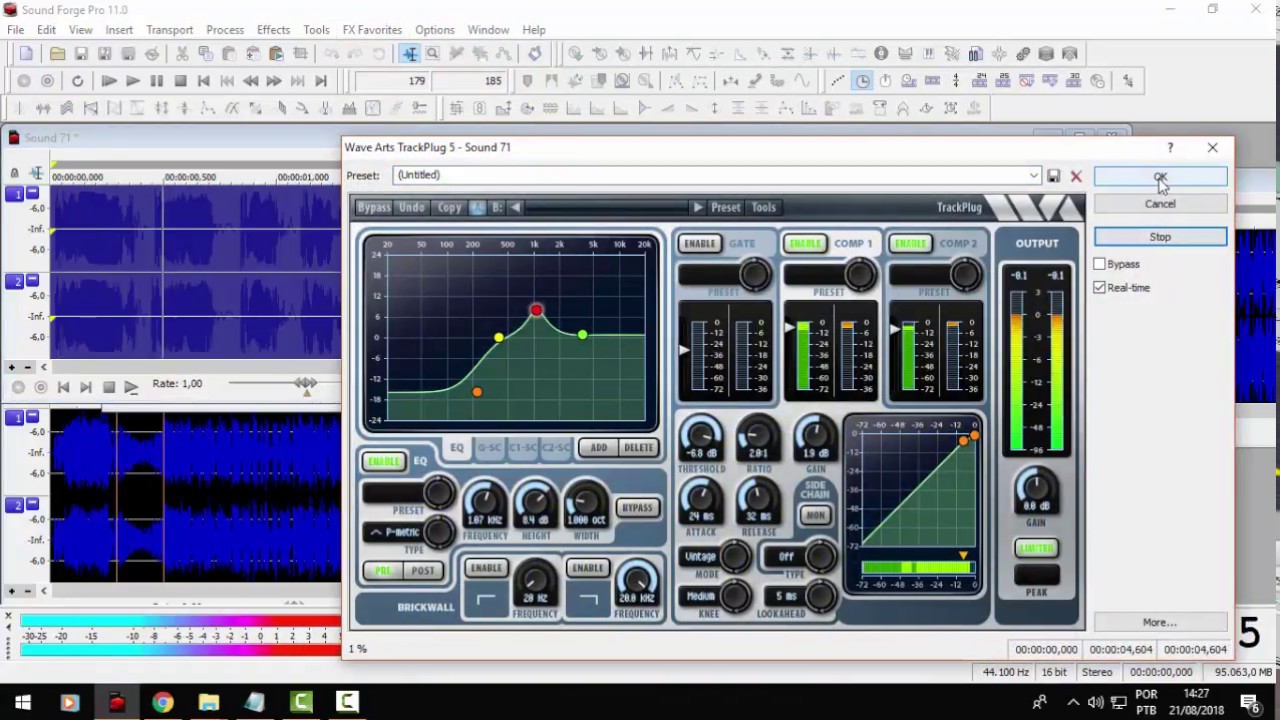Open the side chain Type selector showing Off
The image size is (1280, 720).
tap(786, 557)
